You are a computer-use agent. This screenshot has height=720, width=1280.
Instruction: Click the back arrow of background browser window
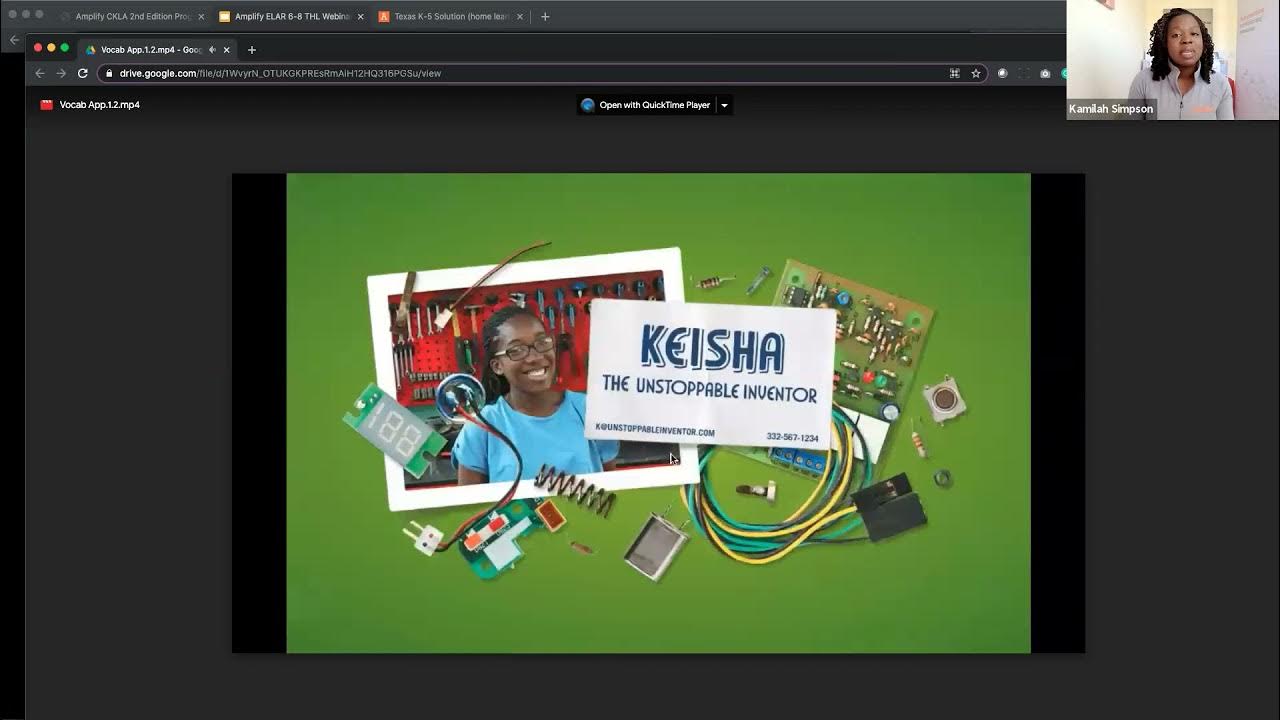click(14, 40)
